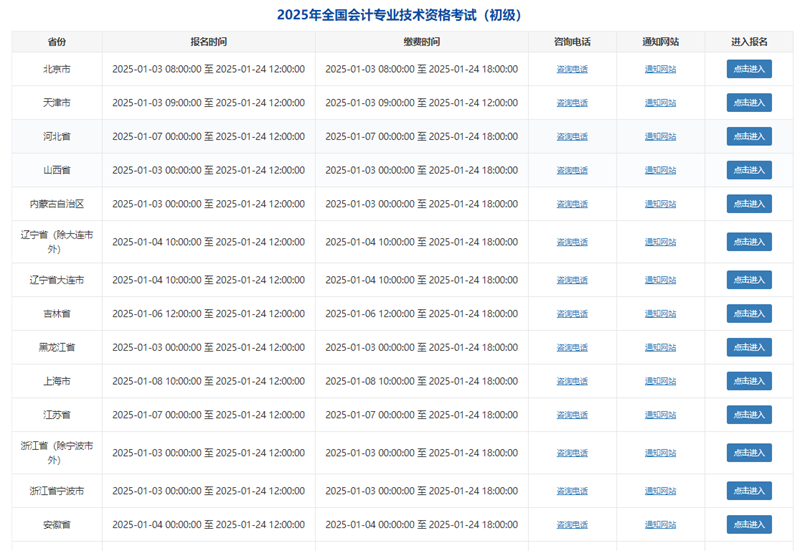Click 点击进入 button for 浙江省（除宁波市外）

748,453
